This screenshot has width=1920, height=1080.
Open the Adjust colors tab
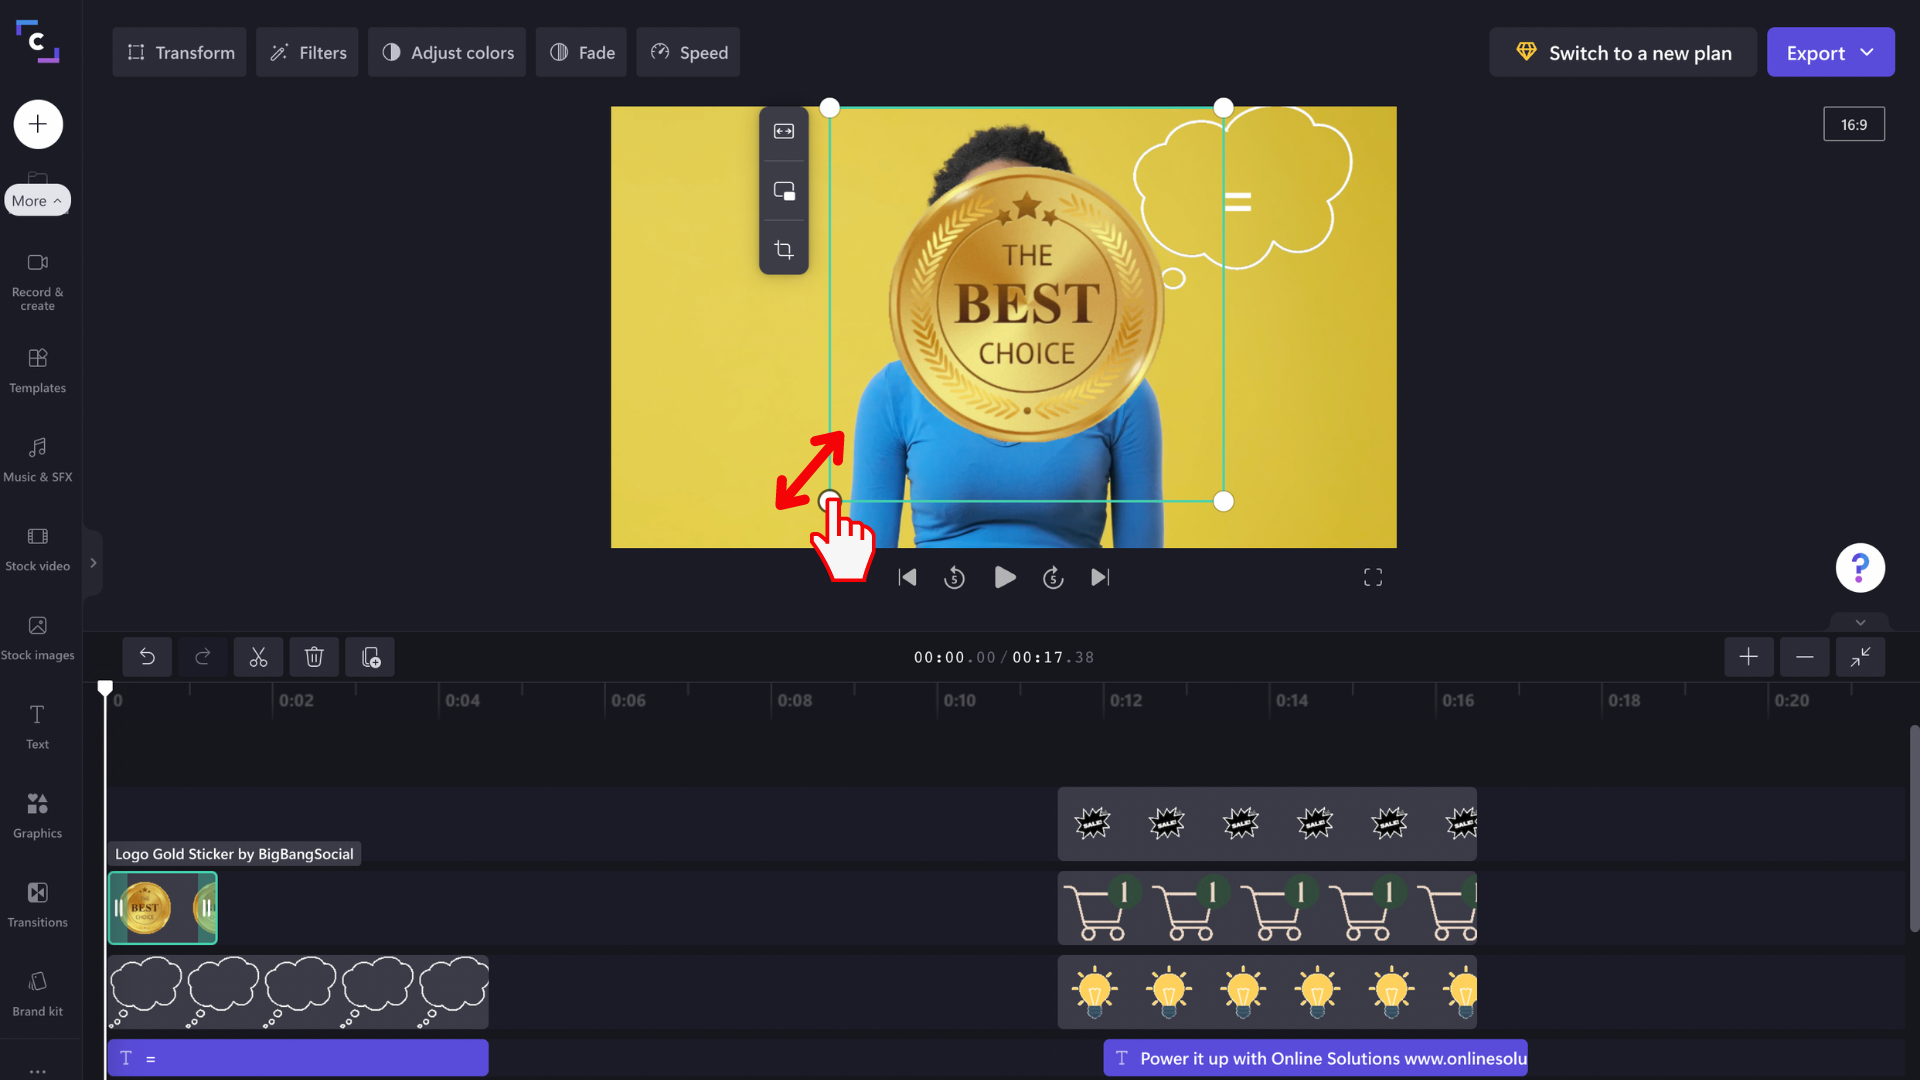tap(446, 52)
